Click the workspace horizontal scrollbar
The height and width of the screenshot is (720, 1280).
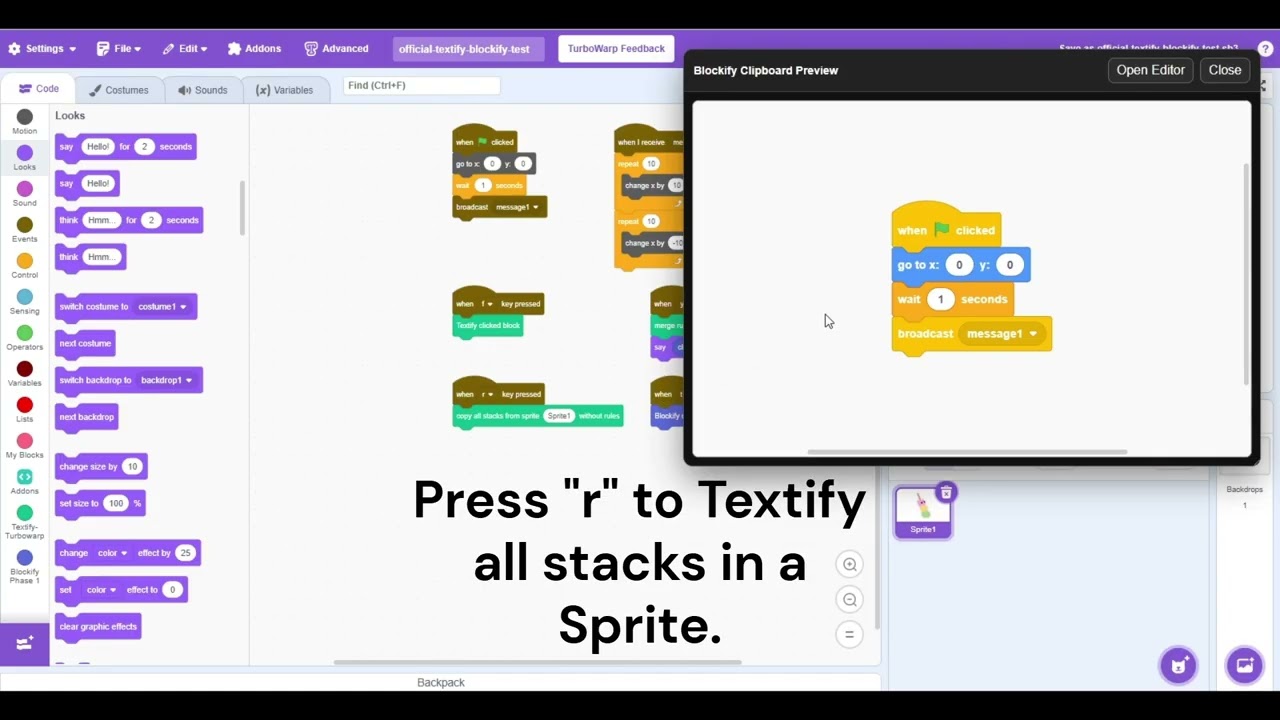(x=538, y=662)
